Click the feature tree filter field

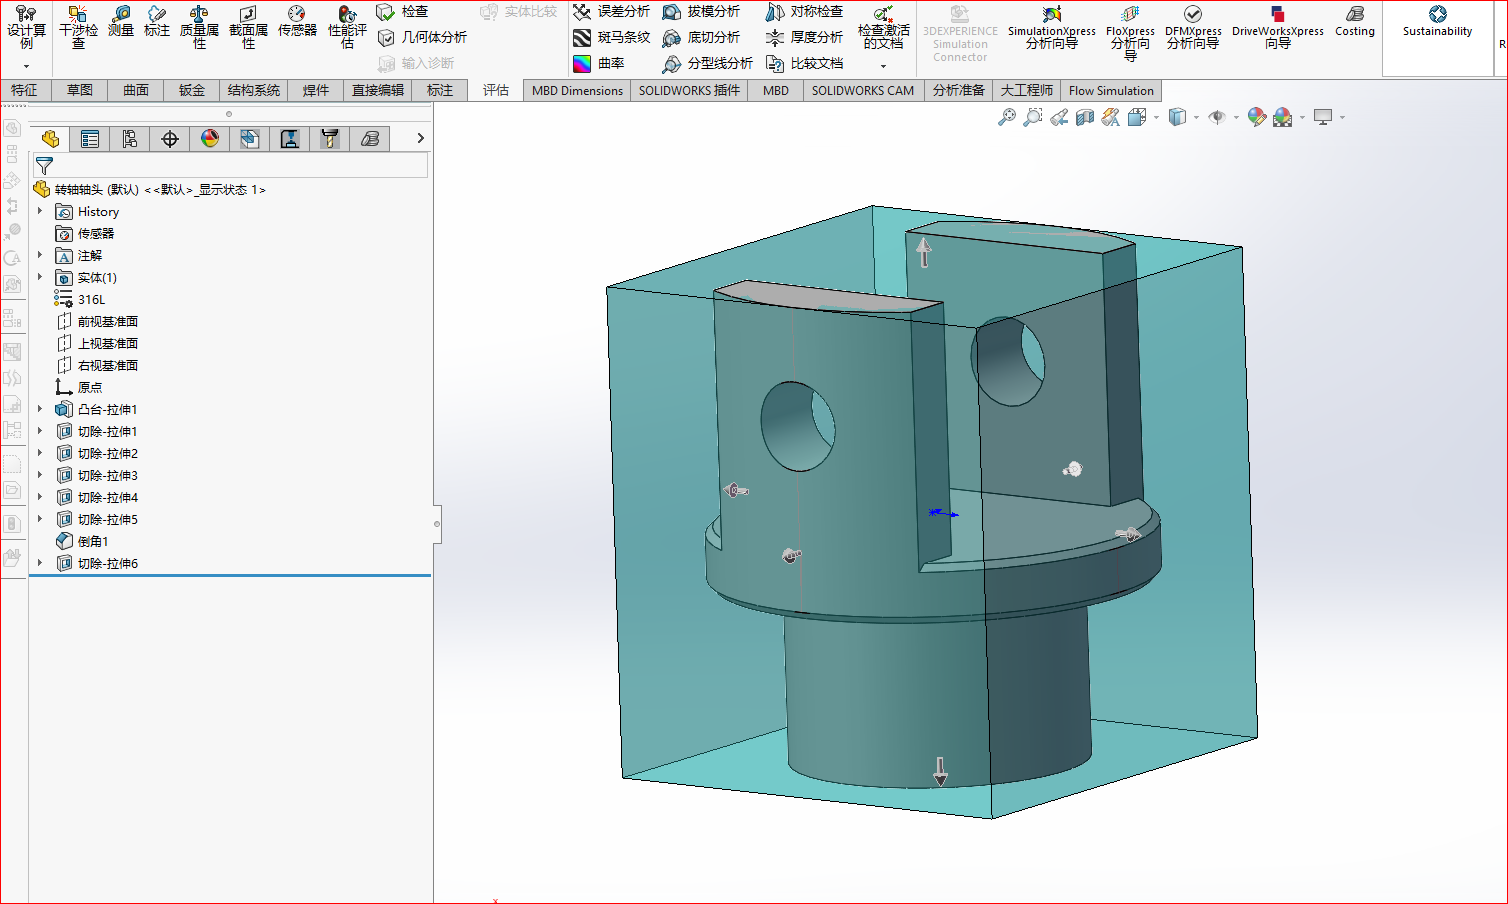click(x=231, y=166)
